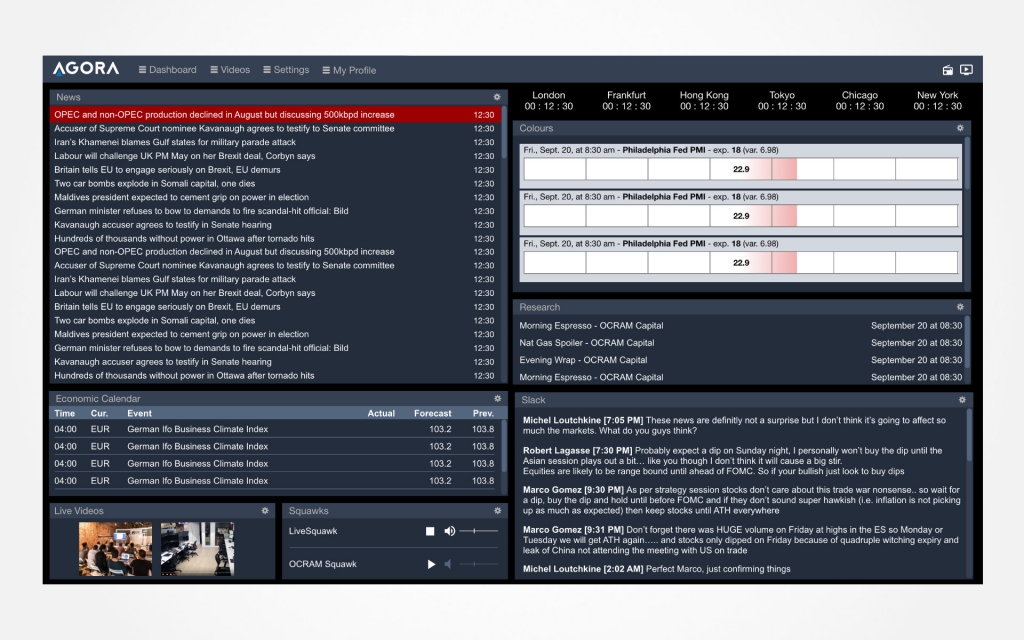This screenshot has width=1024, height=640.
Task: Open the Economic Calendar settings gear
Action: tap(497, 398)
